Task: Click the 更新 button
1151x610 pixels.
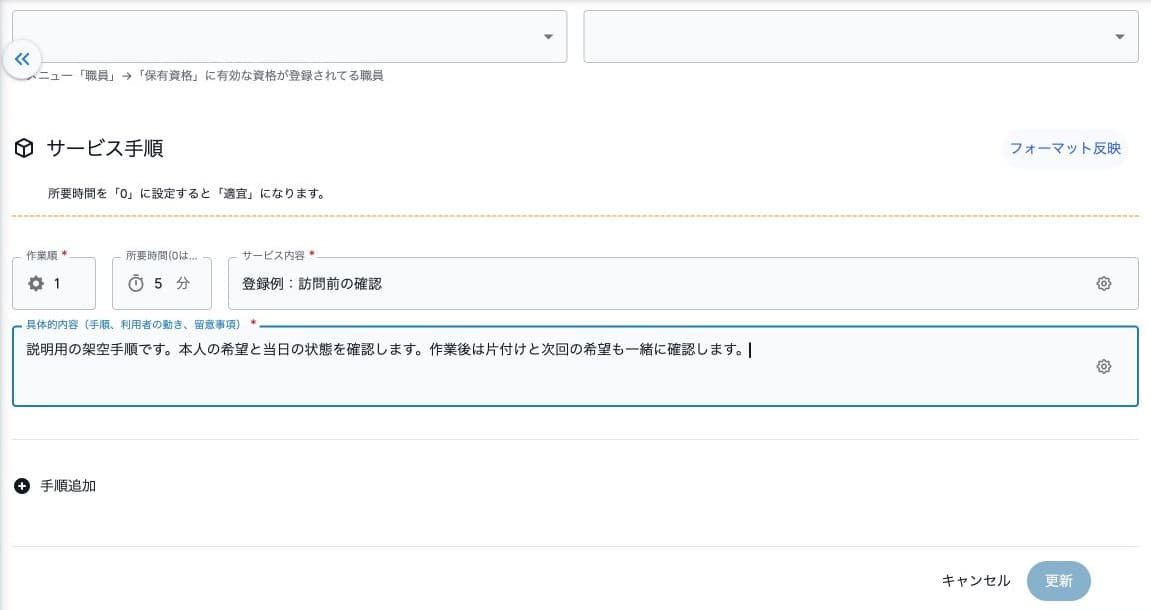Action: [x=1059, y=581]
